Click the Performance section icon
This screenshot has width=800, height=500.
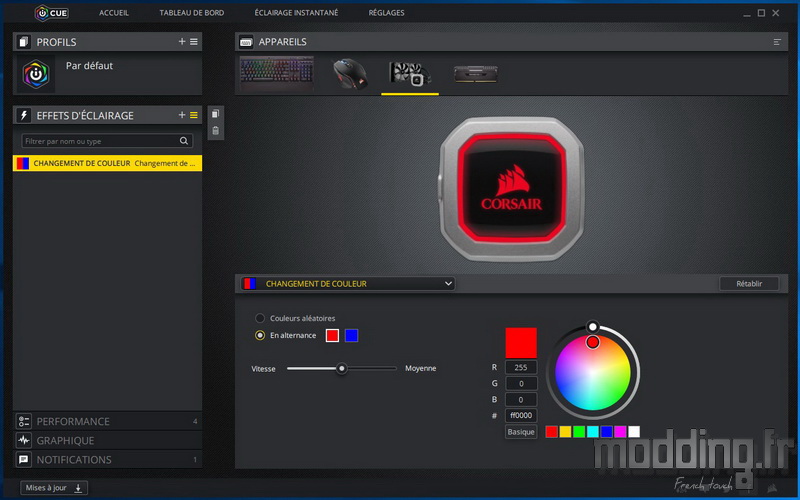coord(23,421)
